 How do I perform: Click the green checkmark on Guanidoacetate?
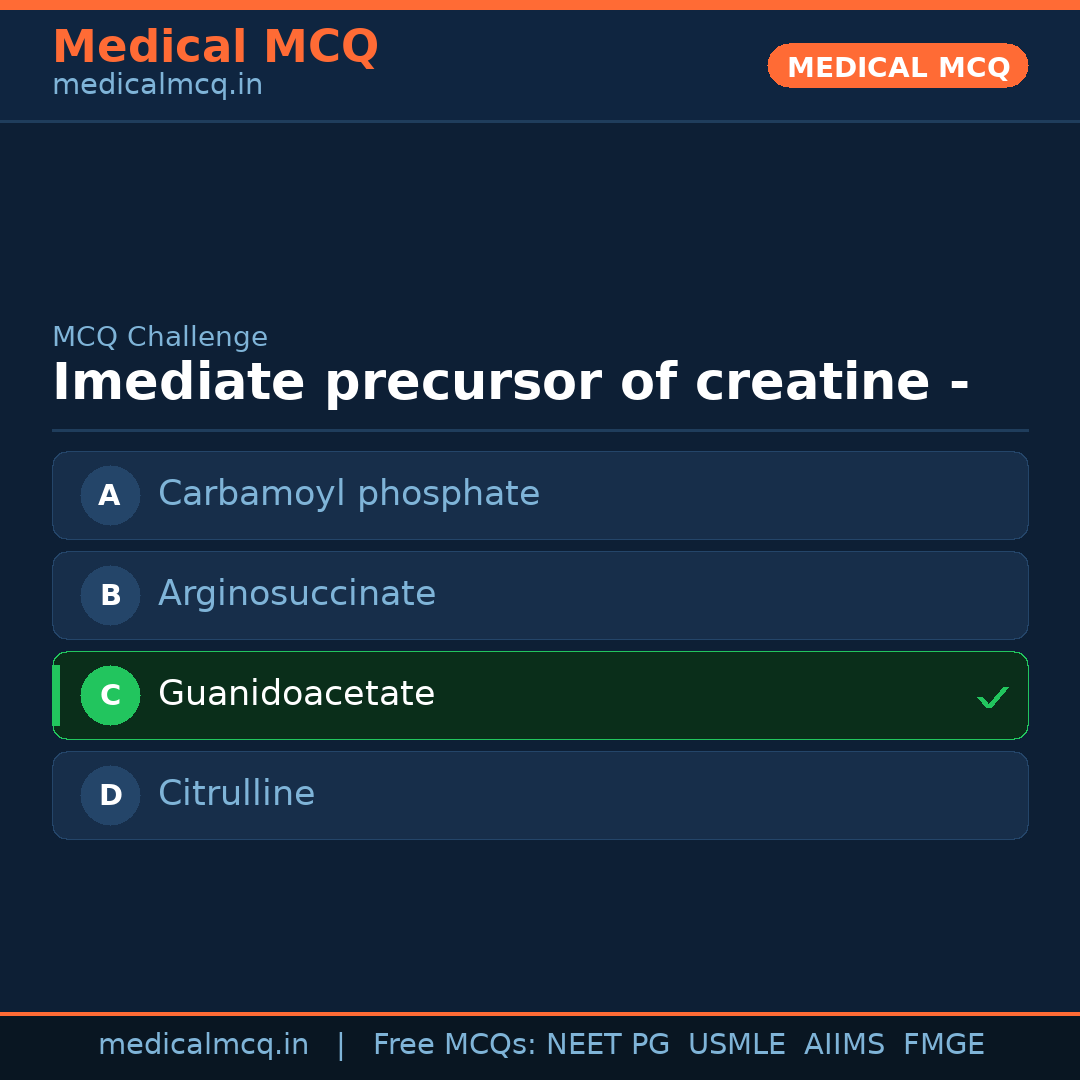pos(992,696)
